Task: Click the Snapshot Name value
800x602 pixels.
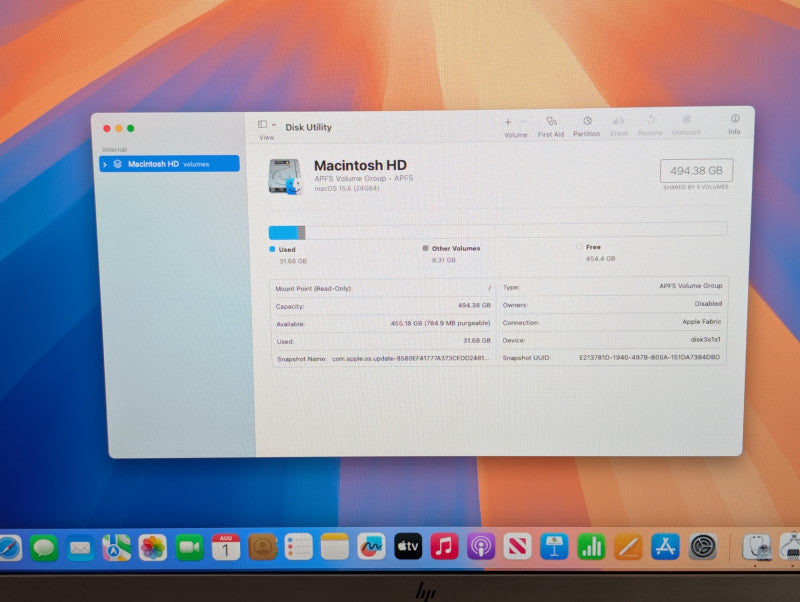Action: coord(411,358)
